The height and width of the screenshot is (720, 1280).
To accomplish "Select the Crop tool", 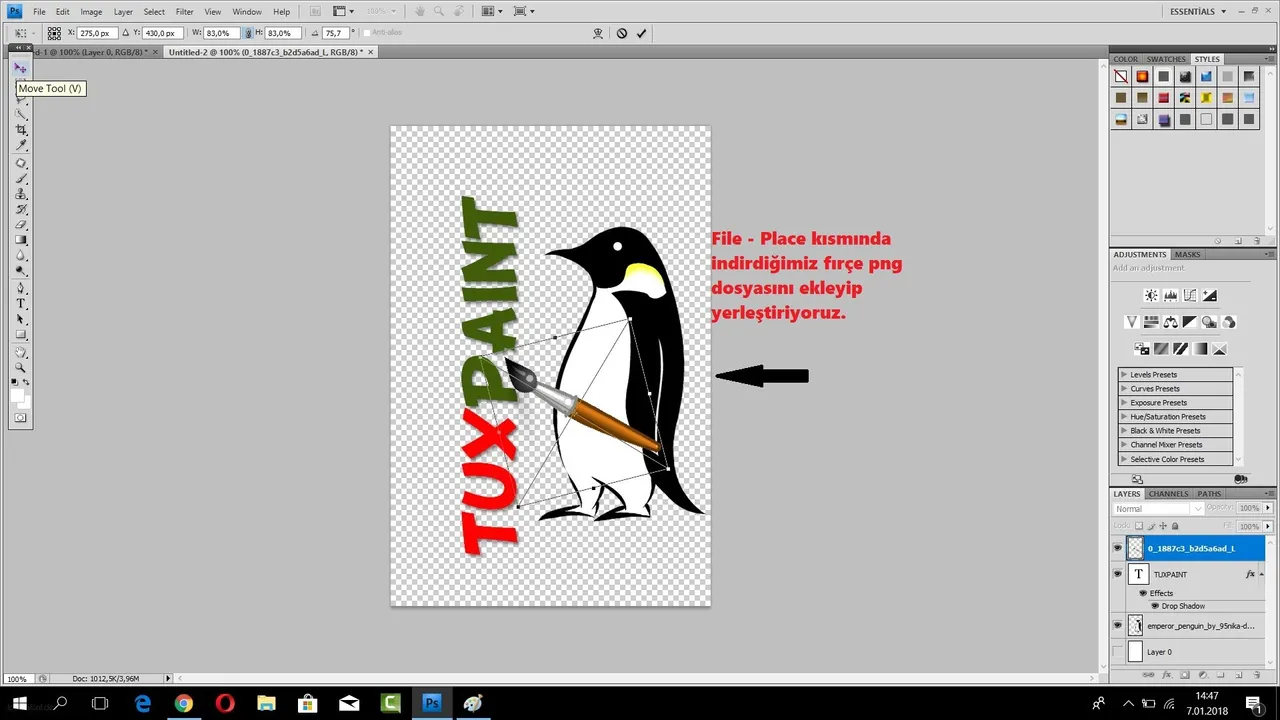I will point(20,130).
